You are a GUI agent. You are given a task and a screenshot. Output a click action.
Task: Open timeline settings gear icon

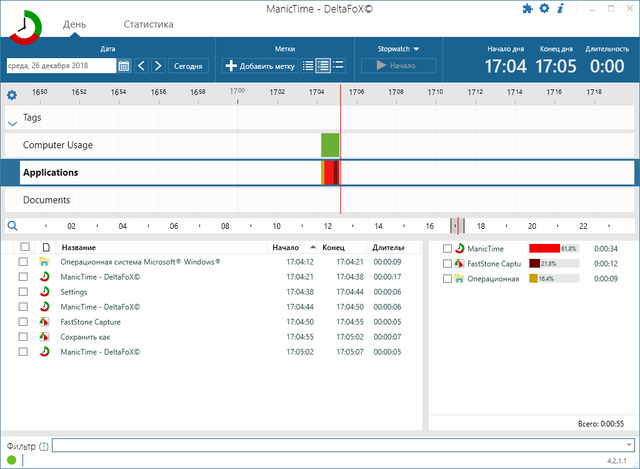click(x=12, y=95)
